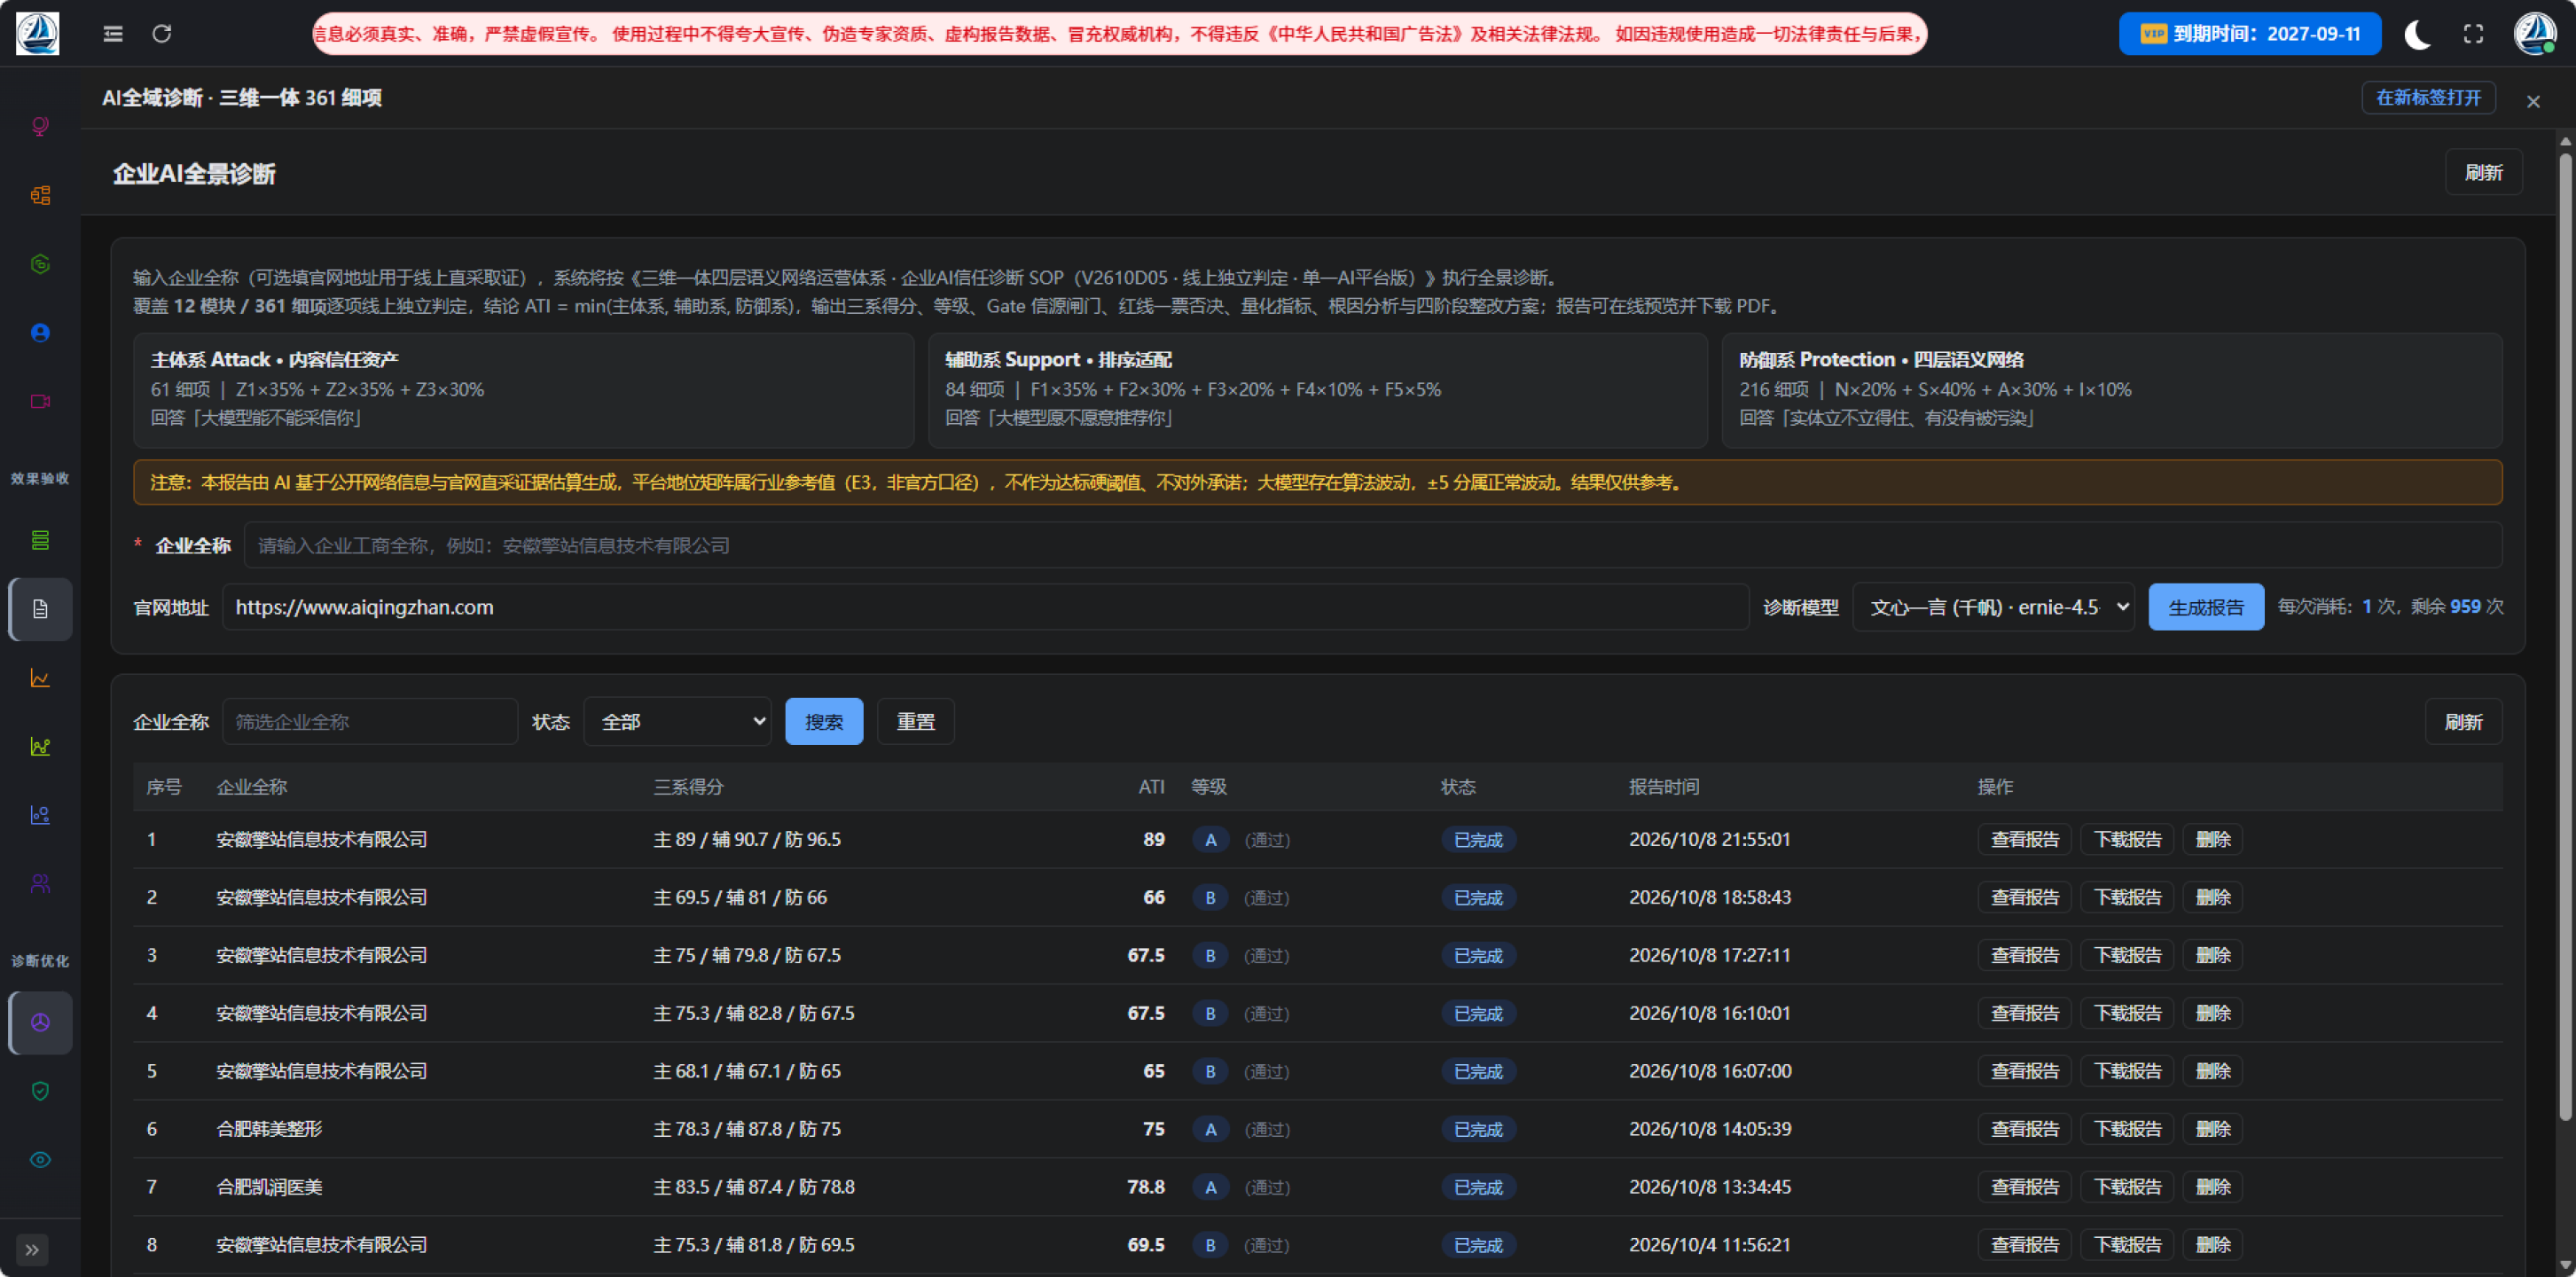Click the reload icon in top bar
Viewport: 2576px width, 1277px height.
click(x=162, y=34)
